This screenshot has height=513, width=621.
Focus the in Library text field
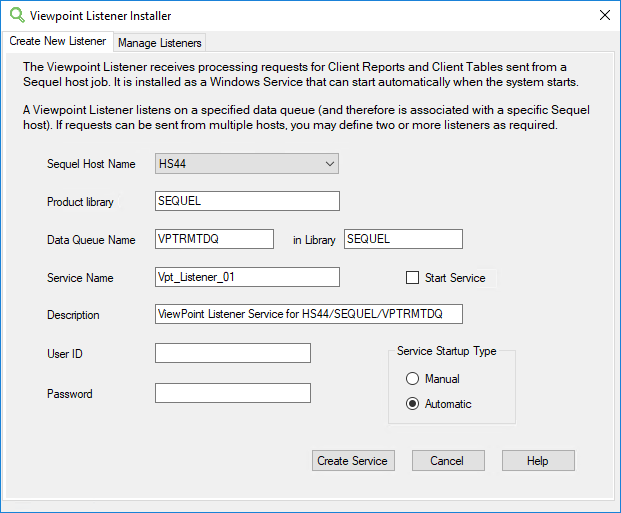(402, 239)
